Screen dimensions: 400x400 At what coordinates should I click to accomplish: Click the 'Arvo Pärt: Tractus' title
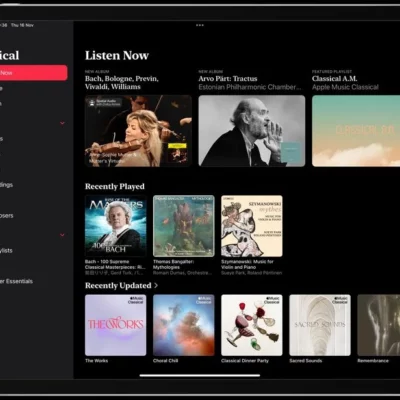tap(228, 79)
